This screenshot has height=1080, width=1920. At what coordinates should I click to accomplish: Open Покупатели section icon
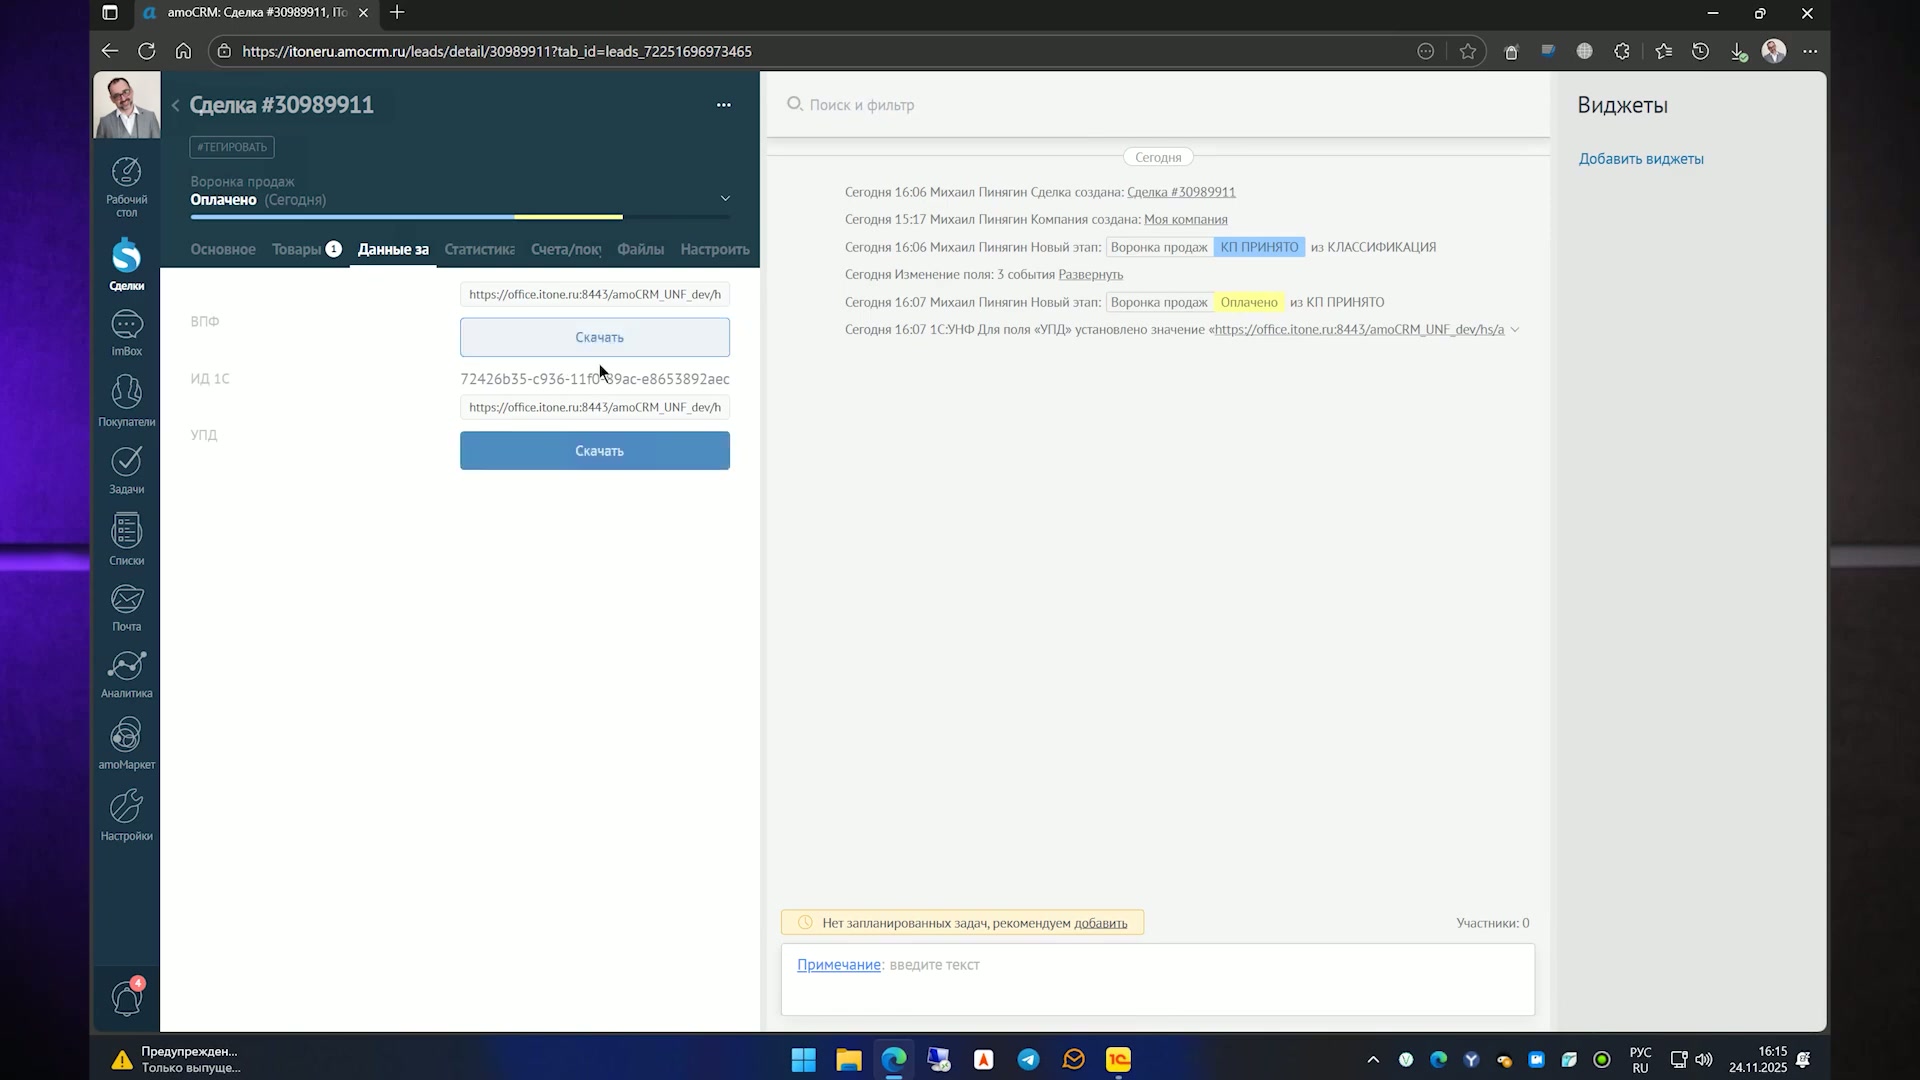(x=126, y=401)
